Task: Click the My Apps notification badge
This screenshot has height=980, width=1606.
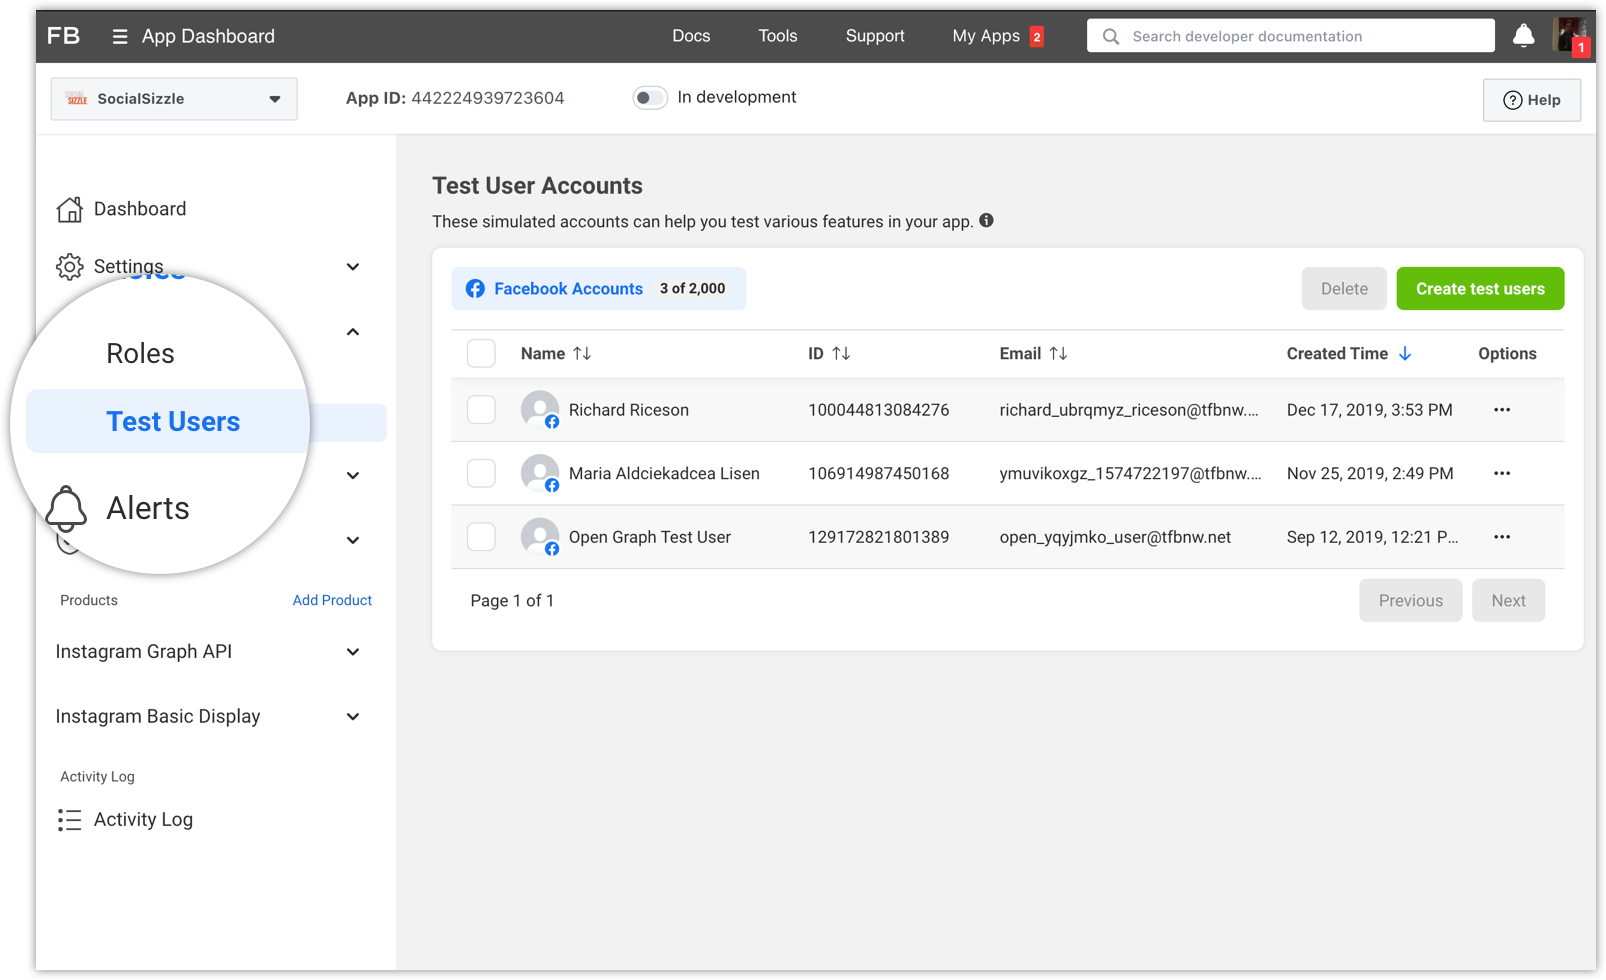Action: coord(1037,37)
